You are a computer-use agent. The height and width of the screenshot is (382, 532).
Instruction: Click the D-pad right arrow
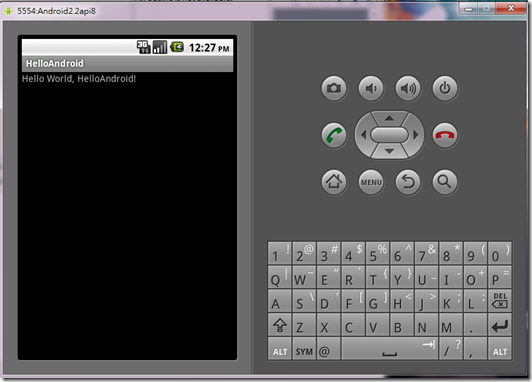pyautogui.click(x=416, y=135)
